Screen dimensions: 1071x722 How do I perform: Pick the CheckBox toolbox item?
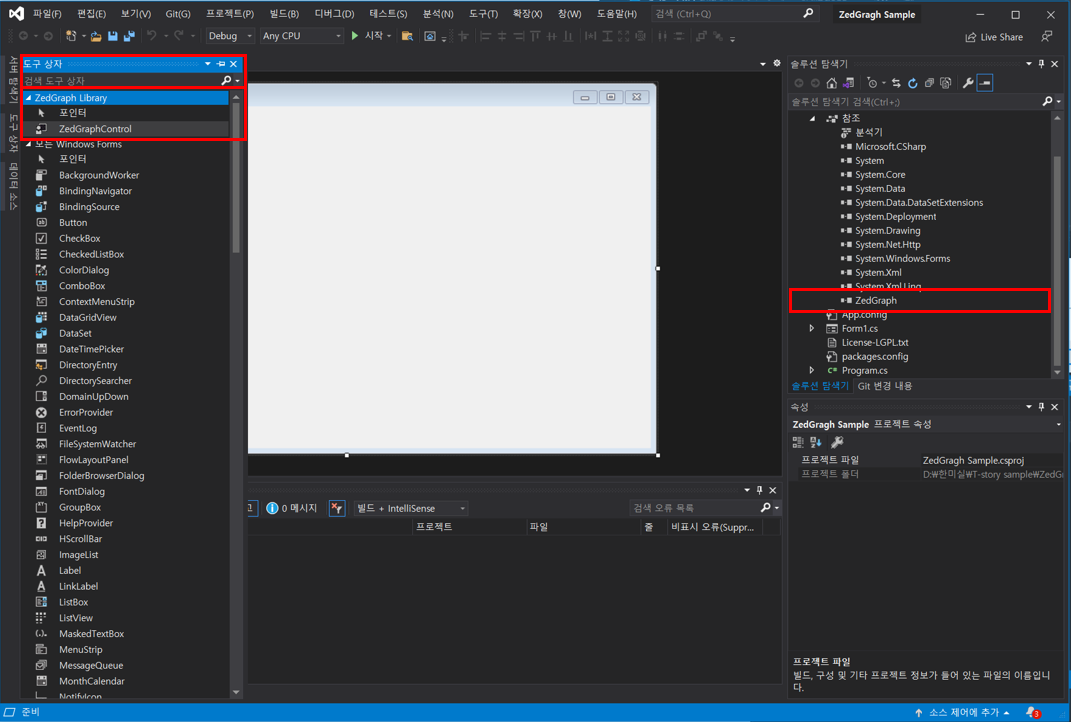click(x=79, y=238)
